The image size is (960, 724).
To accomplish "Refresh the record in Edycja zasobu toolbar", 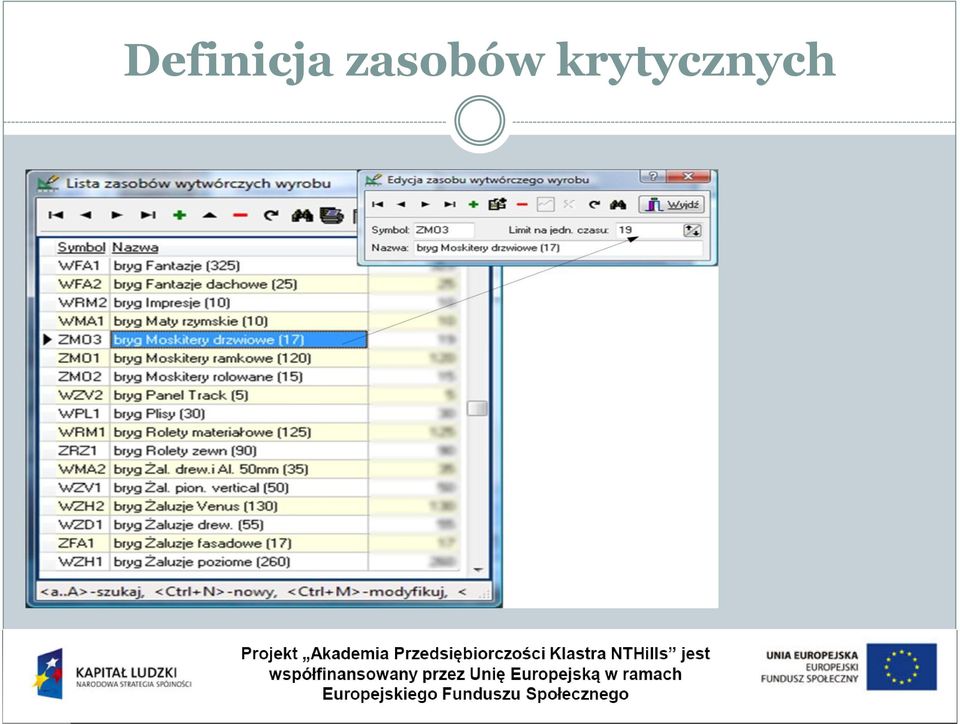I will [593, 204].
